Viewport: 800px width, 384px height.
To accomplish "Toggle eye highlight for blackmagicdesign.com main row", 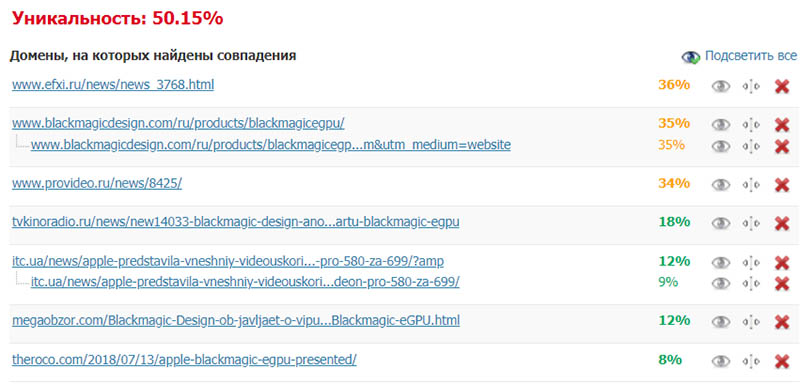I will pos(721,124).
